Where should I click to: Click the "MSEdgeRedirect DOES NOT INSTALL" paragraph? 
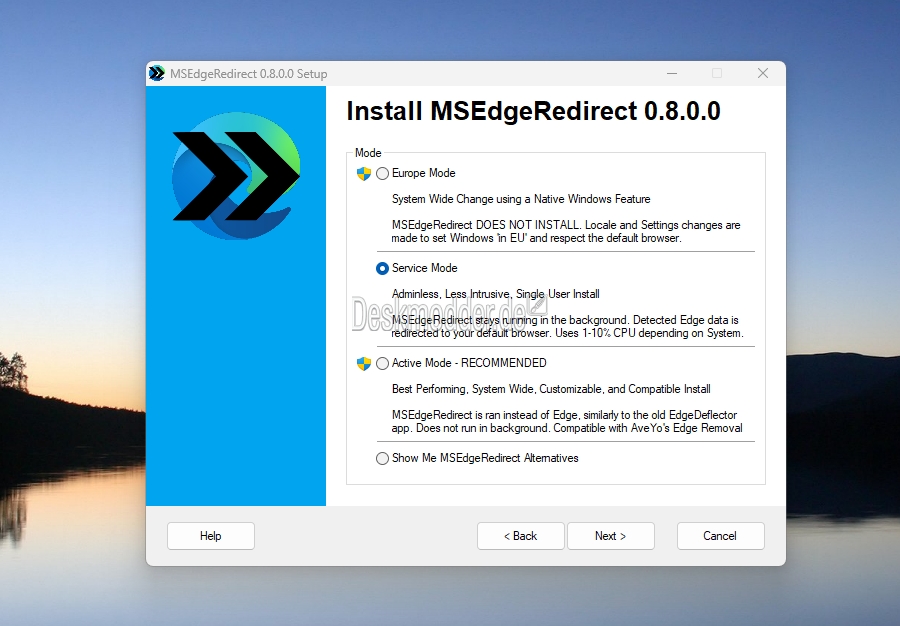[566, 231]
